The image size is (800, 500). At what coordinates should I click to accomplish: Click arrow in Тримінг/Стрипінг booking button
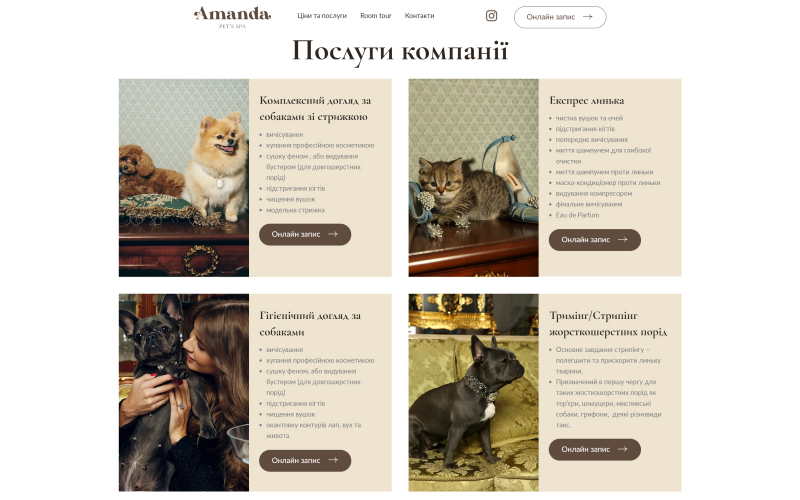pos(622,449)
